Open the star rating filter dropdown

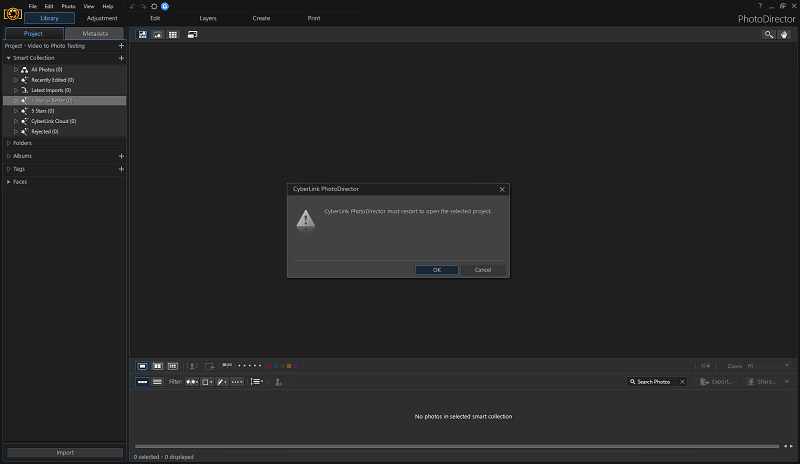coord(237,382)
